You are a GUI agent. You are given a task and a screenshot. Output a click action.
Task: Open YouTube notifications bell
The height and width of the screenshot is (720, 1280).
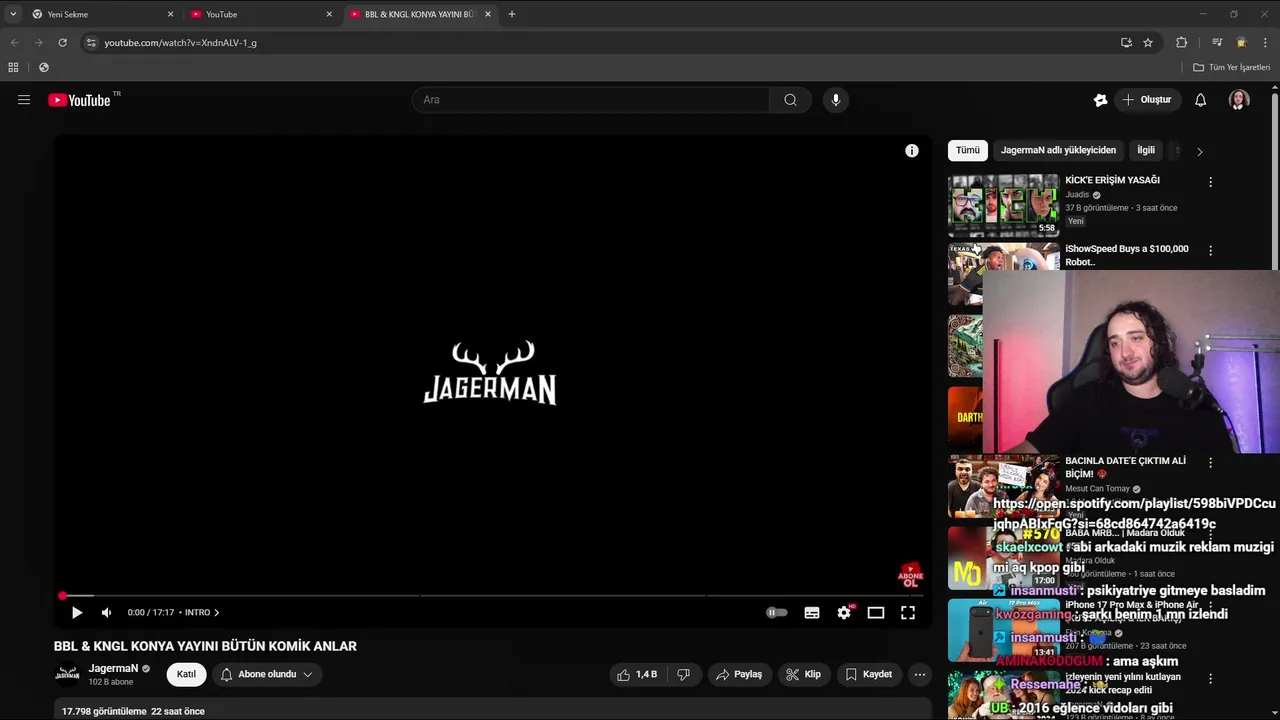coord(1201,100)
